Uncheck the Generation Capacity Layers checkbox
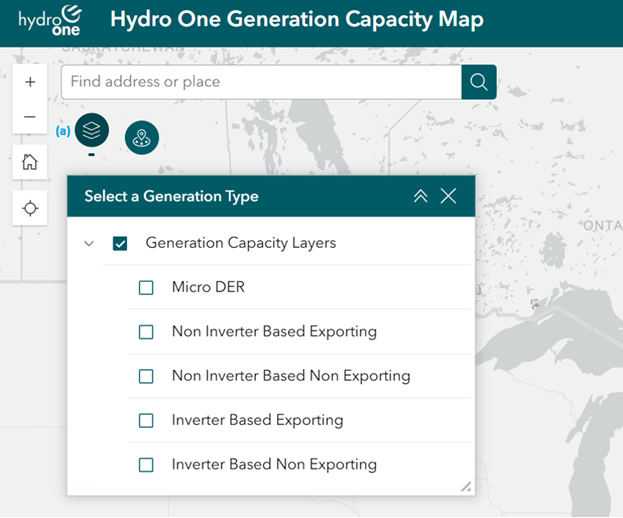 (120, 243)
